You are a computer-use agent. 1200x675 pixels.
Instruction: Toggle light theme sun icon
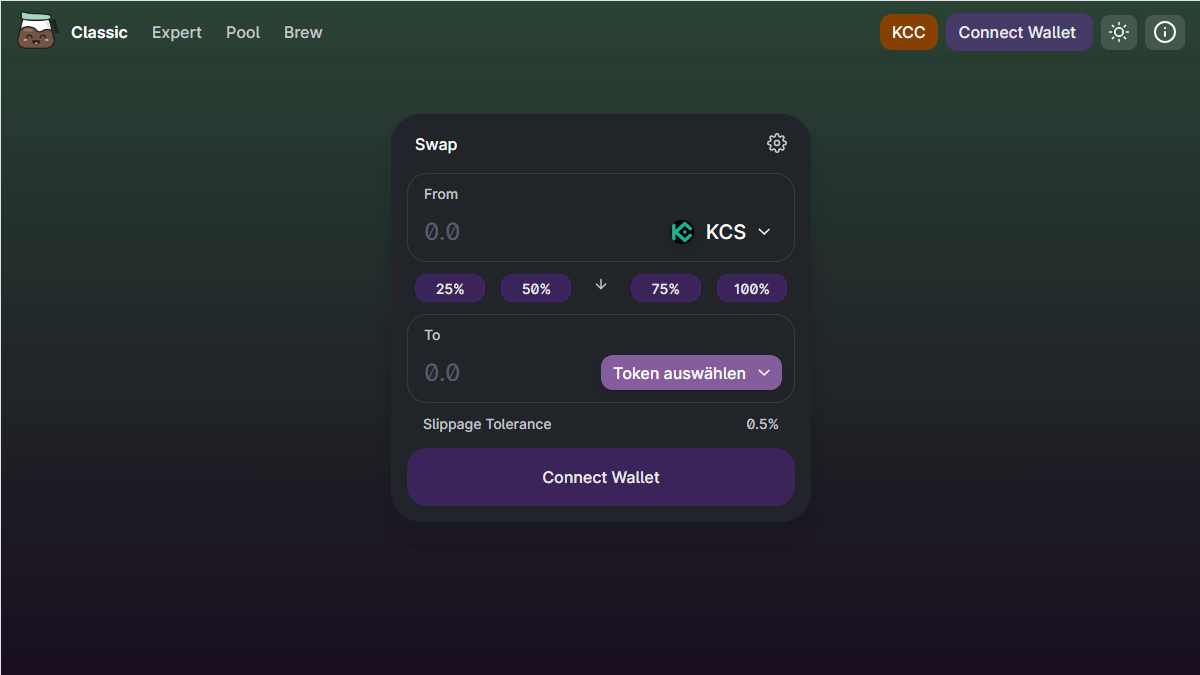pyautogui.click(x=1119, y=32)
